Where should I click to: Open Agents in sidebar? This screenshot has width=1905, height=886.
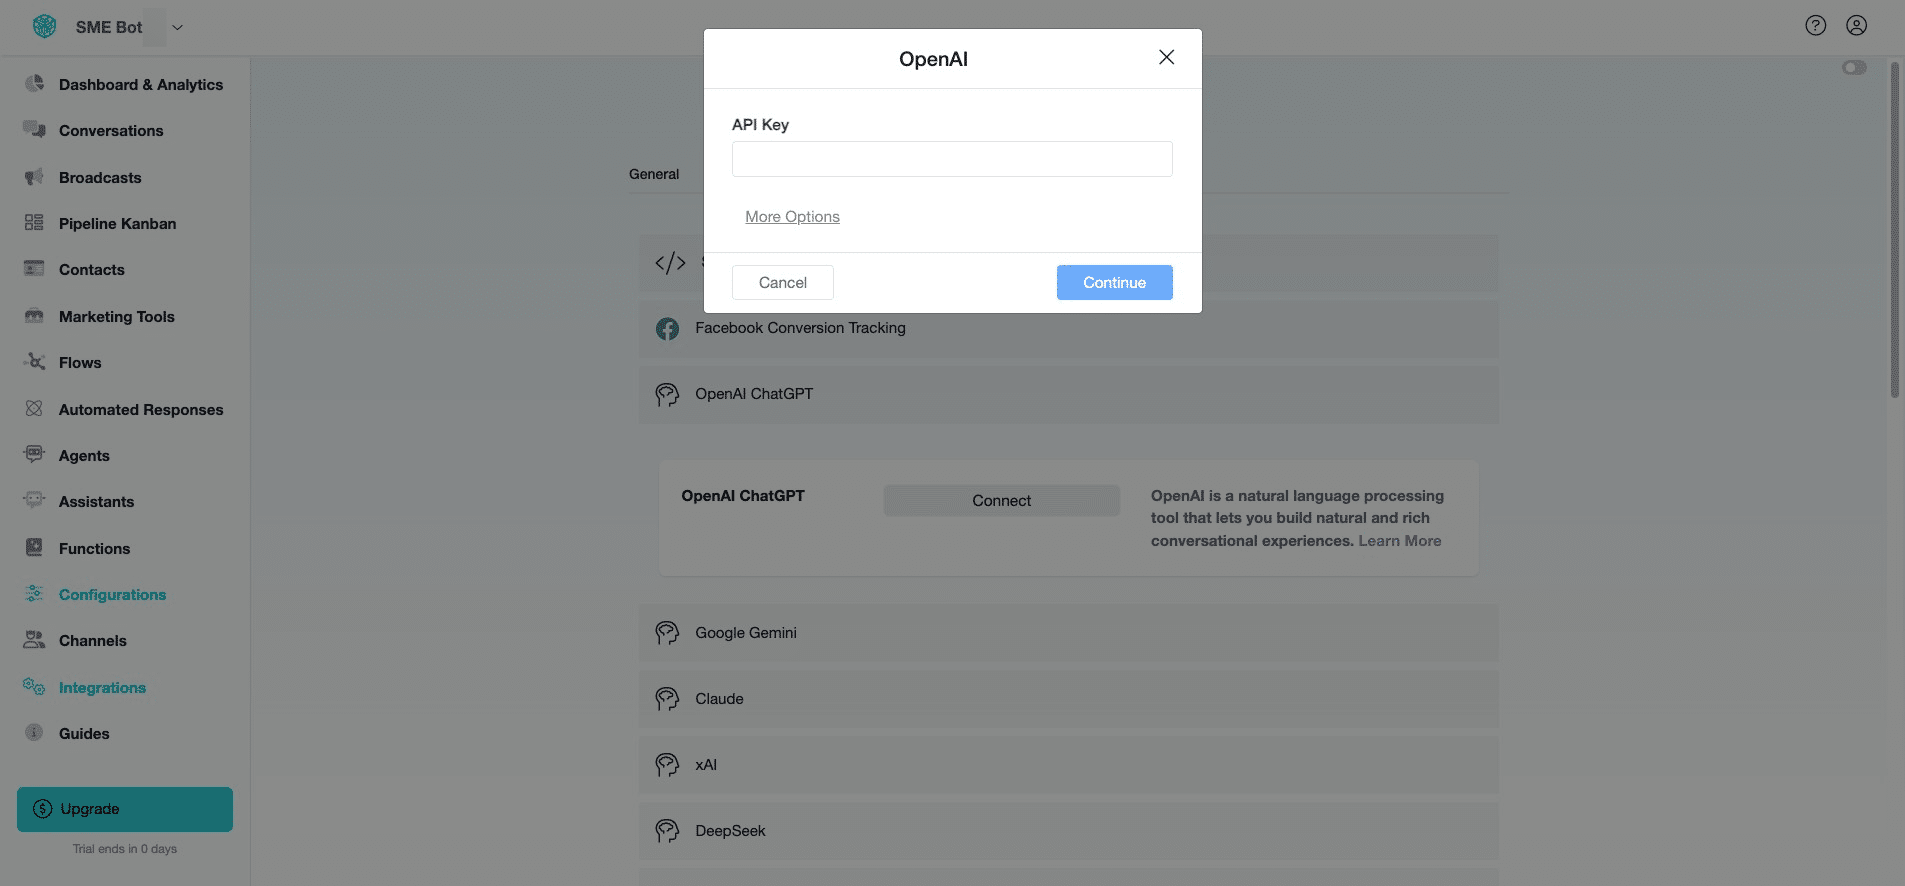click(84, 456)
